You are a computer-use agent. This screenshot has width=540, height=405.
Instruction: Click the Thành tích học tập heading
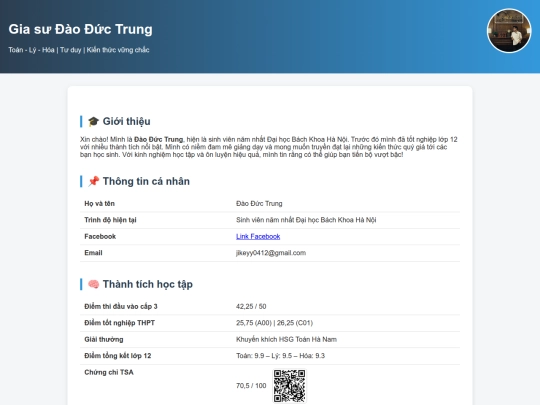point(148,284)
